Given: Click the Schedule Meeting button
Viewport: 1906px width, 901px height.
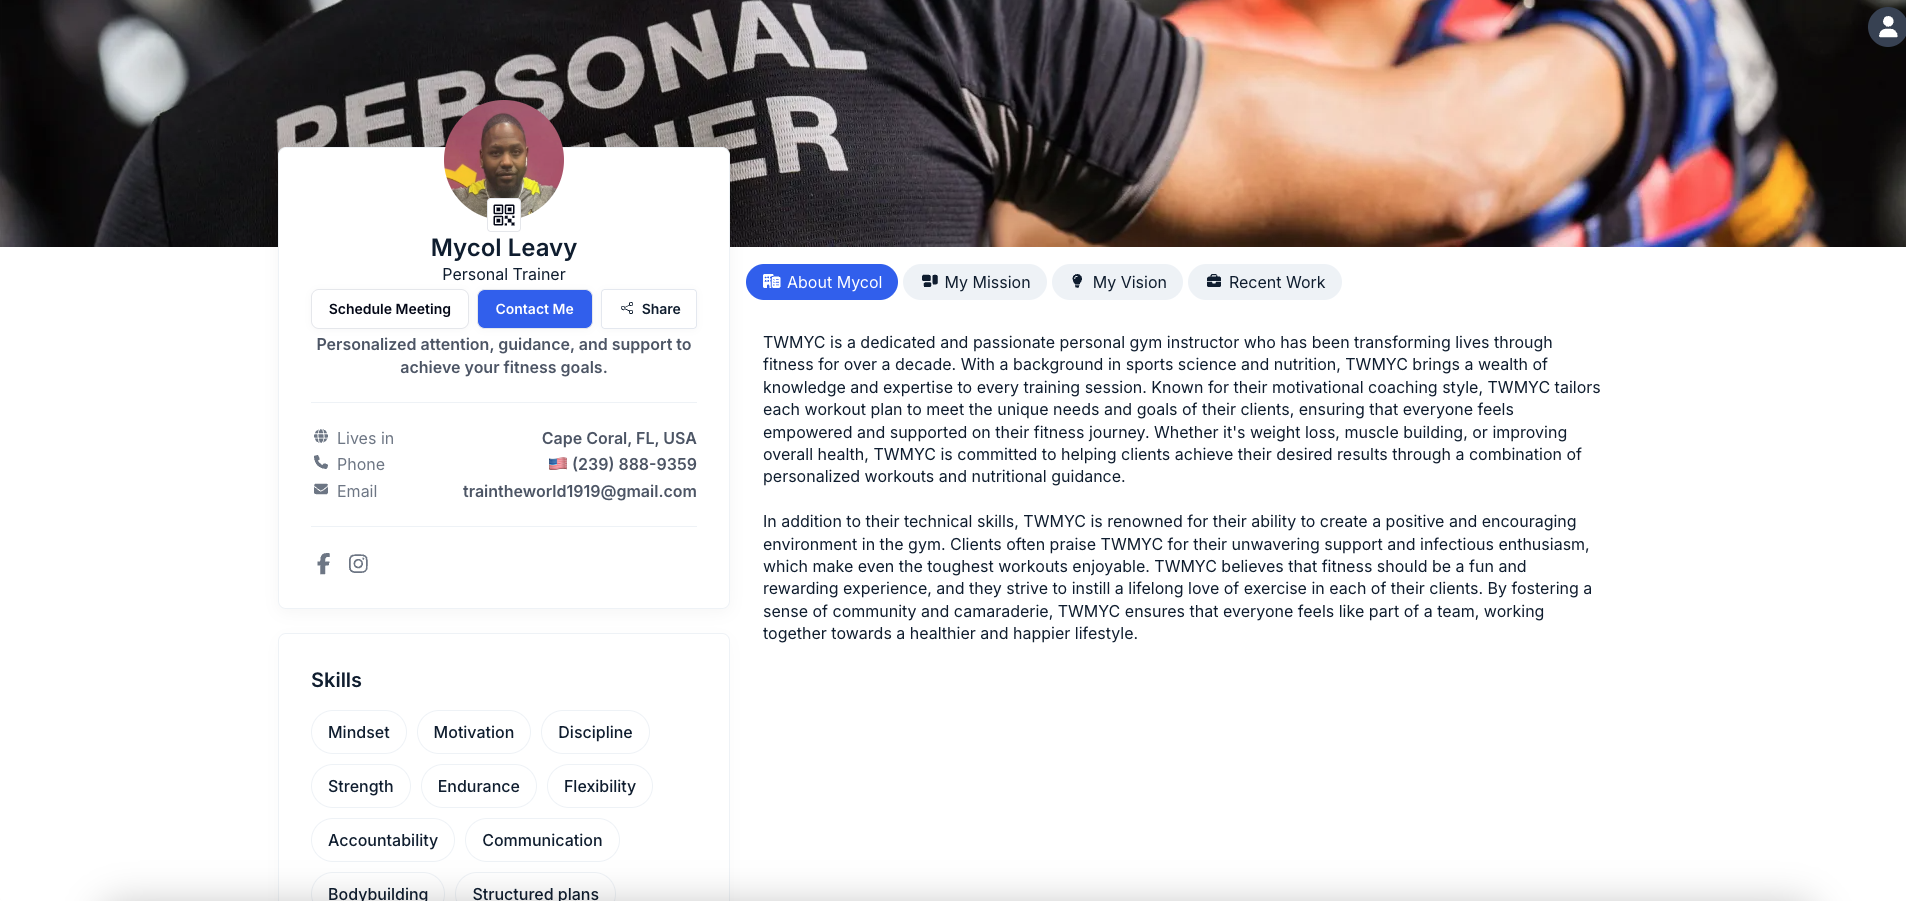Looking at the screenshot, I should 390,309.
